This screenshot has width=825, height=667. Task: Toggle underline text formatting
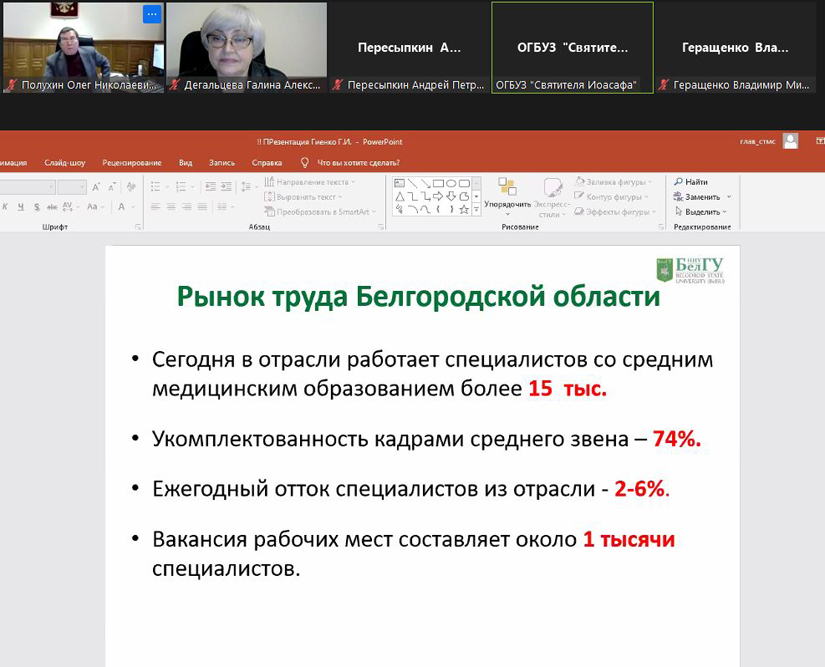coord(21,207)
